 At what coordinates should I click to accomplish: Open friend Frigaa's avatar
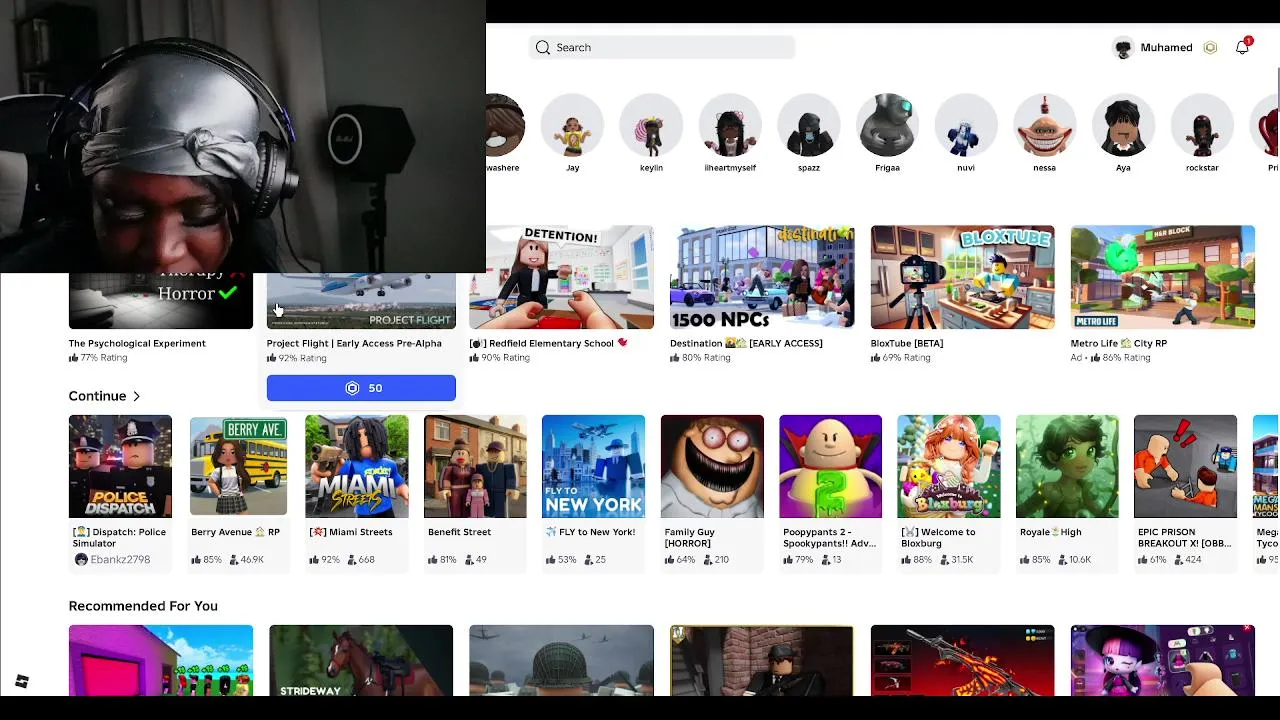point(887,126)
